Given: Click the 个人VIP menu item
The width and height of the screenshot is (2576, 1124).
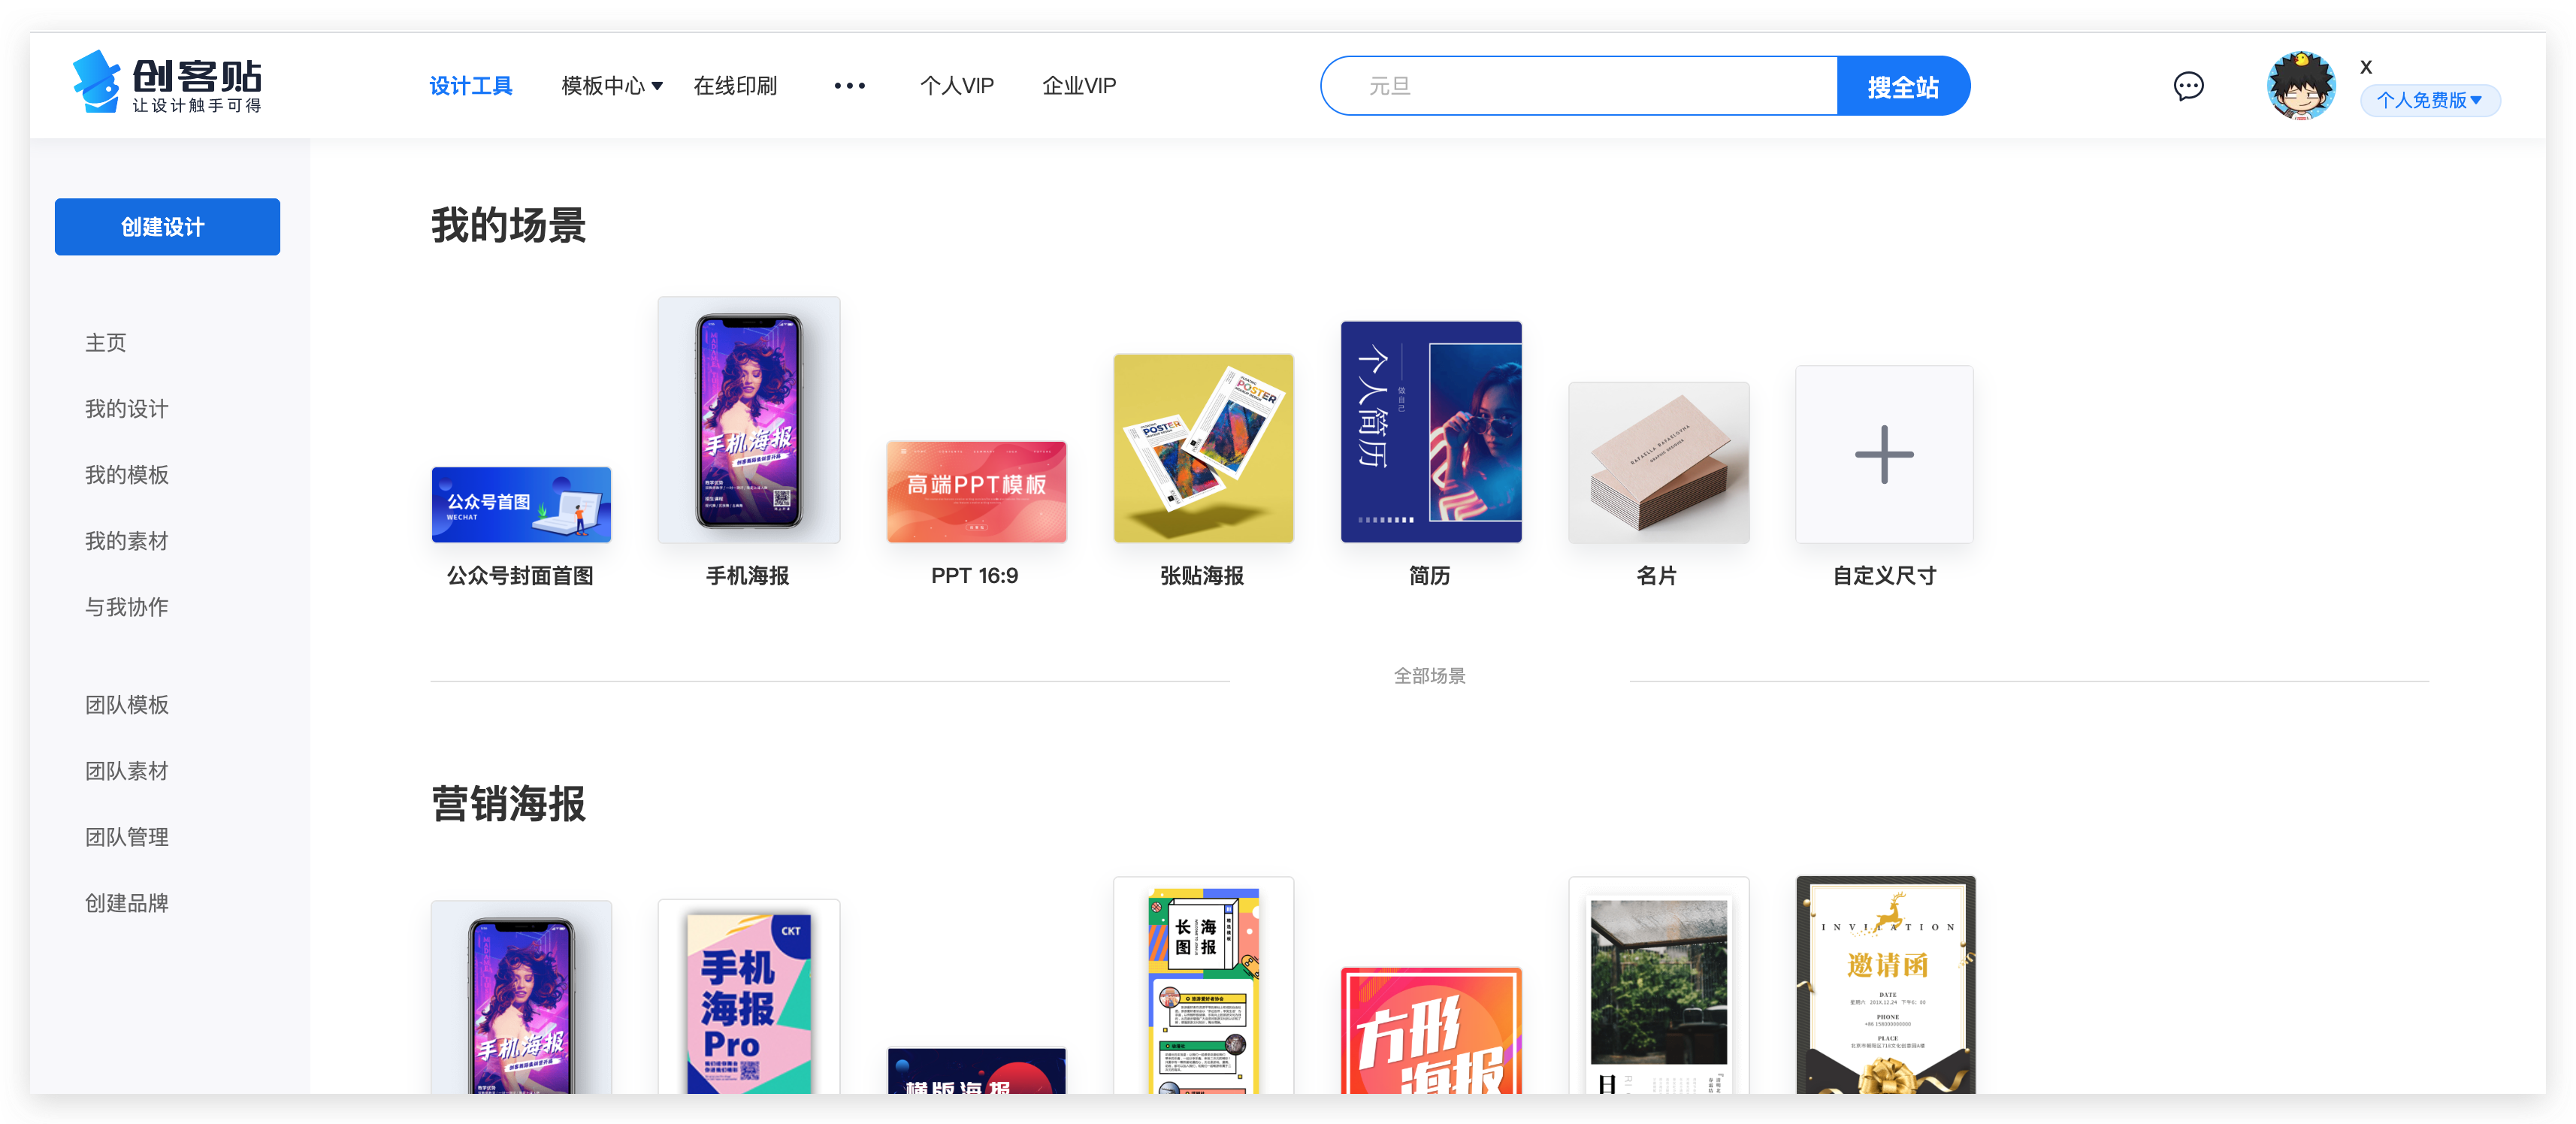Looking at the screenshot, I should click(x=956, y=86).
